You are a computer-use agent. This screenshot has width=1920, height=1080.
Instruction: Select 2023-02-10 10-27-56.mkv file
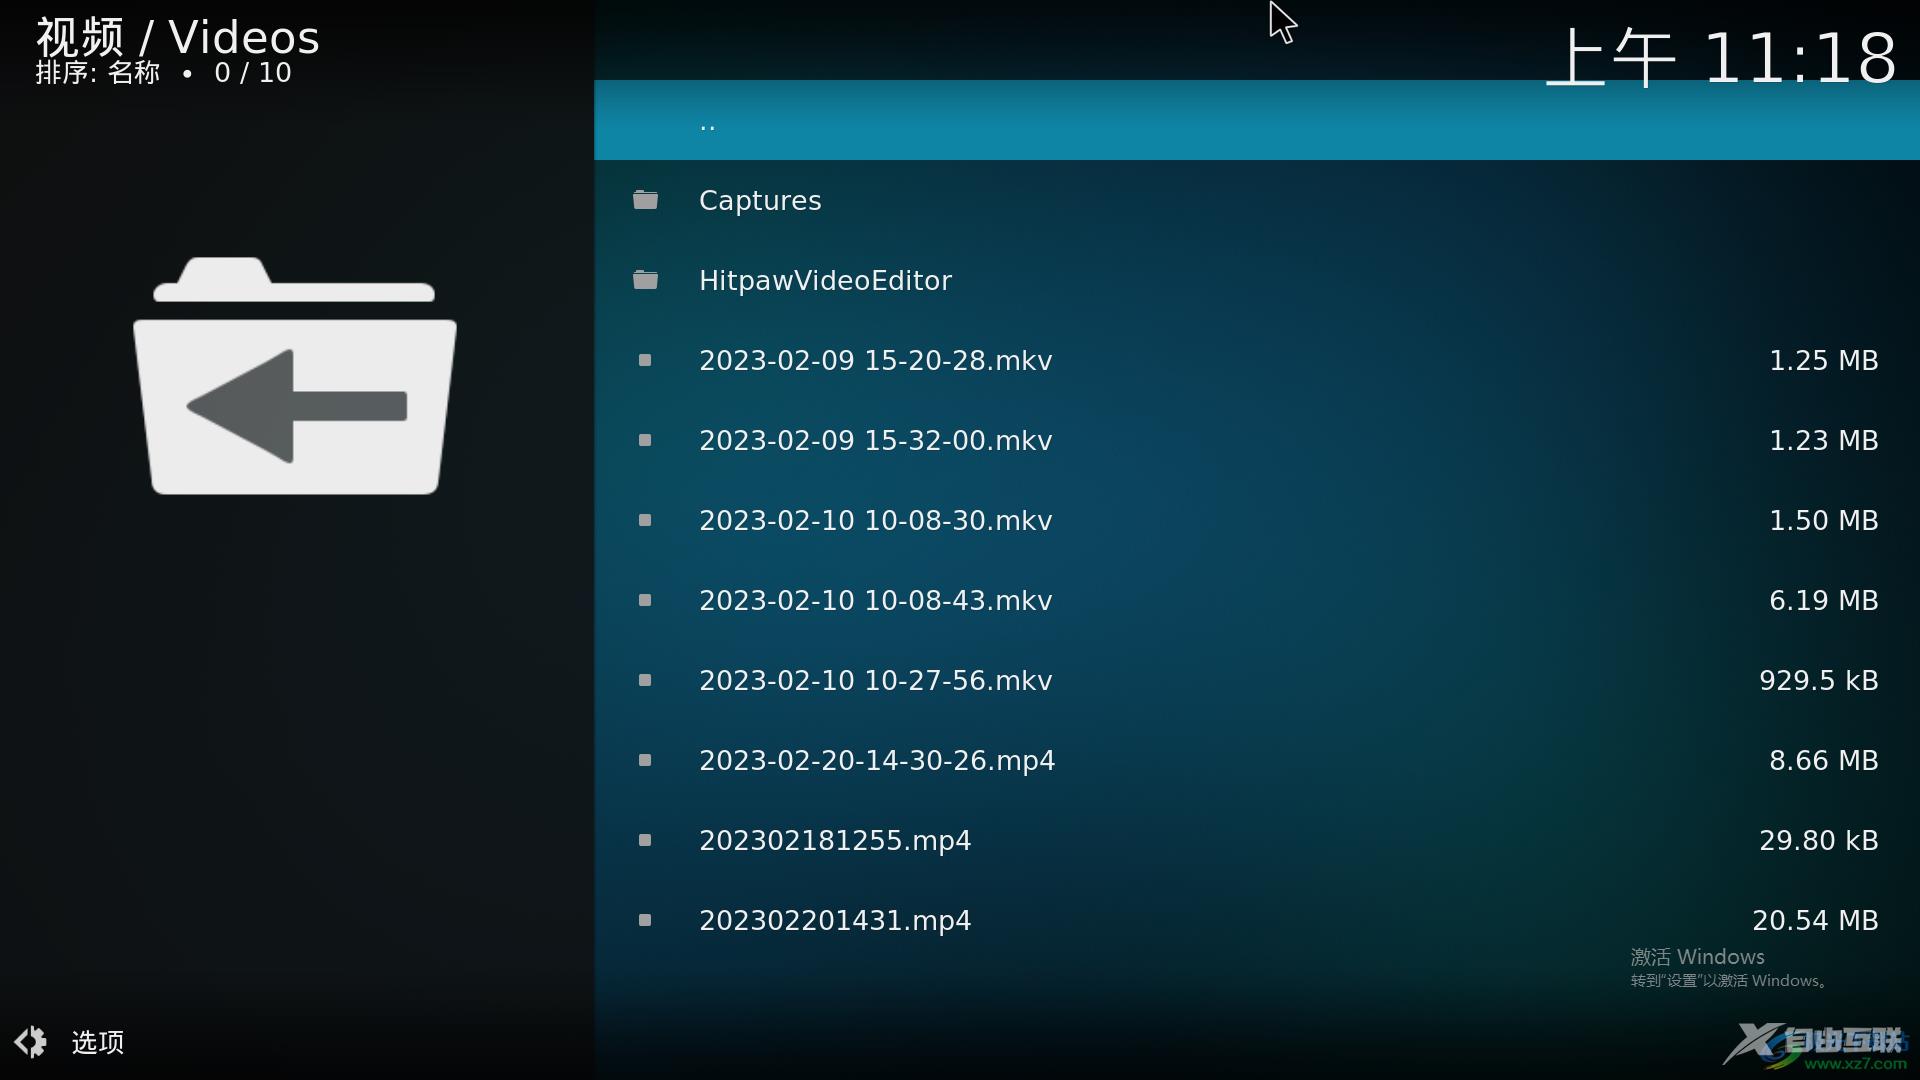pos(1257,680)
